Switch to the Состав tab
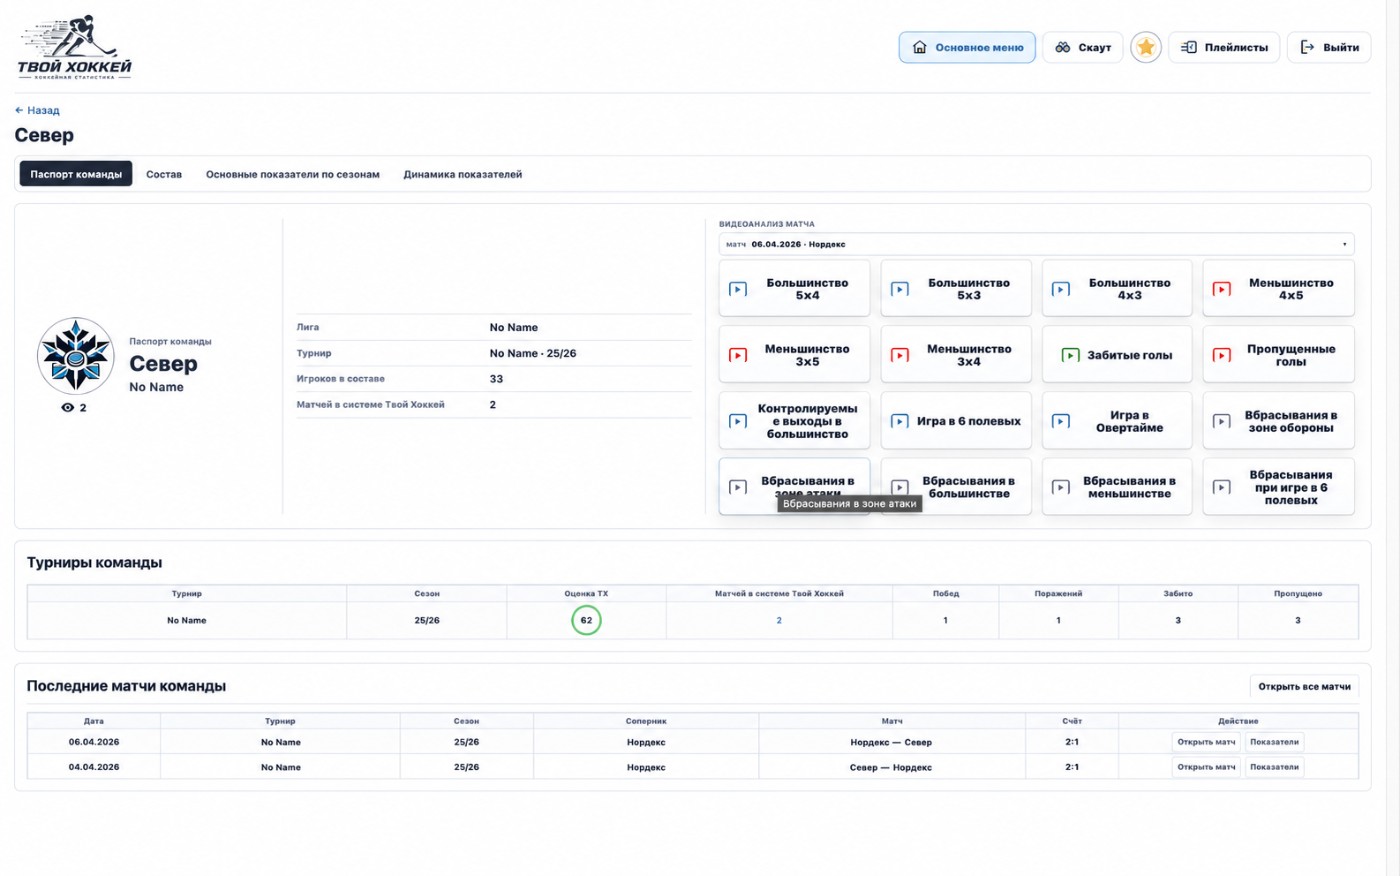 point(164,174)
